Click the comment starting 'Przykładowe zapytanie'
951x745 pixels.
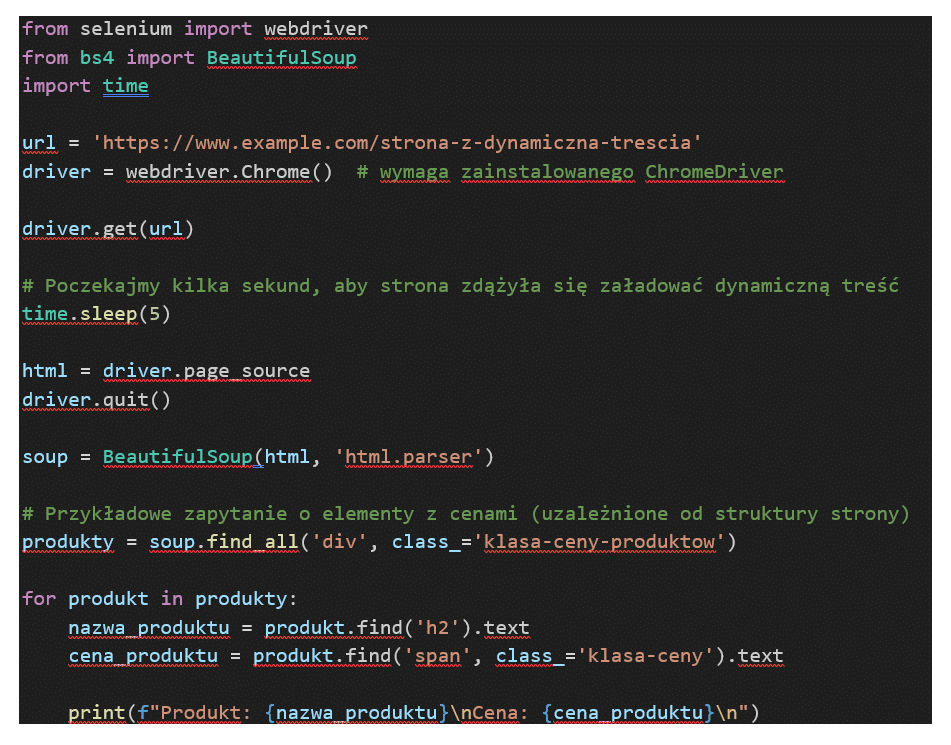click(x=466, y=514)
